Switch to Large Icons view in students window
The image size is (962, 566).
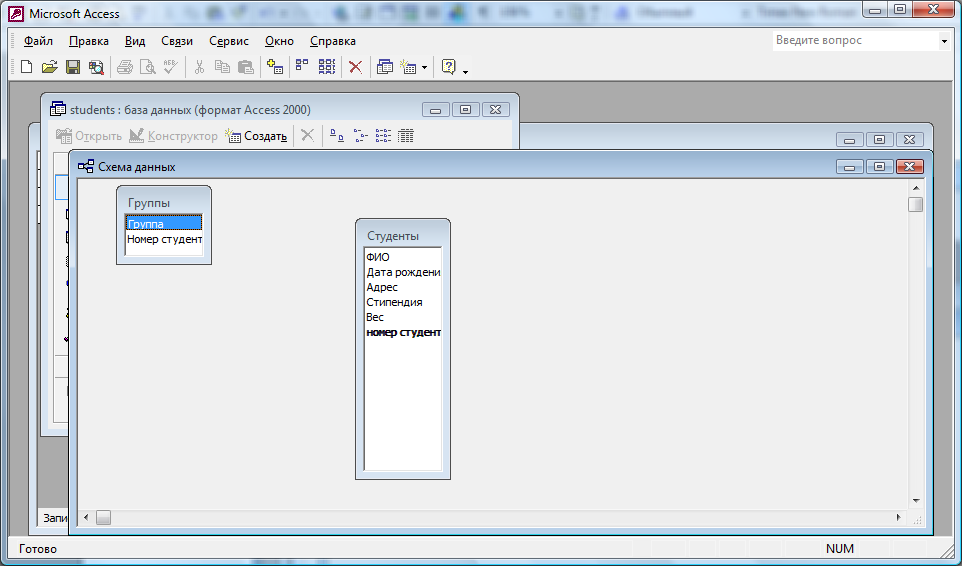pos(337,136)
